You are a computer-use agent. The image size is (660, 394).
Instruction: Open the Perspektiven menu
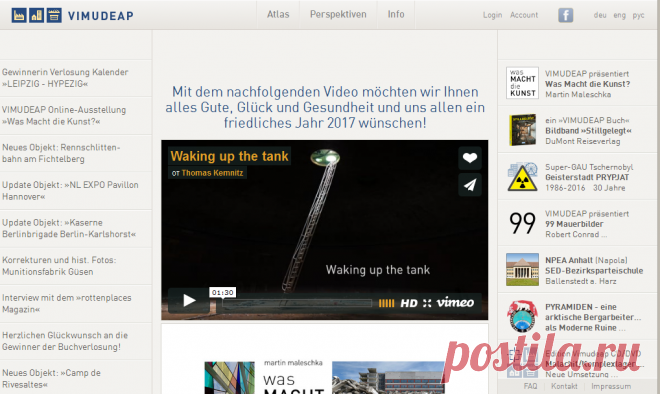(338, 14)
